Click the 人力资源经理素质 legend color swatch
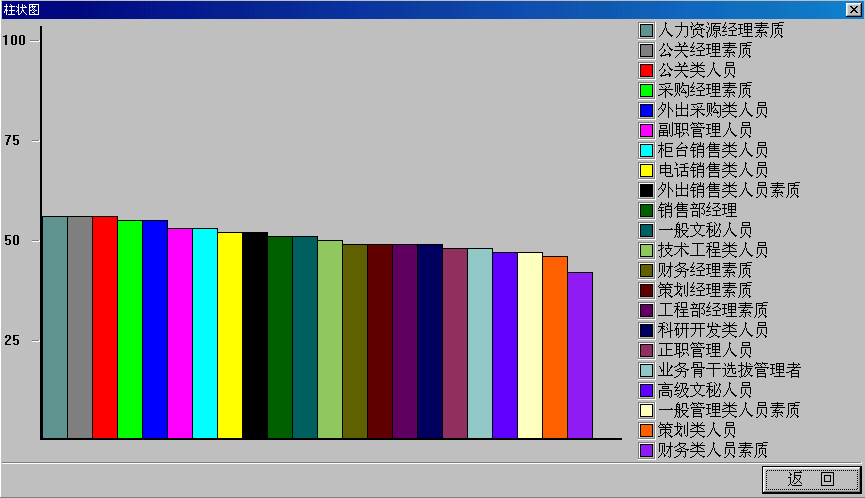865x498 pixels. pyautogui.click(x=646, y=30)
